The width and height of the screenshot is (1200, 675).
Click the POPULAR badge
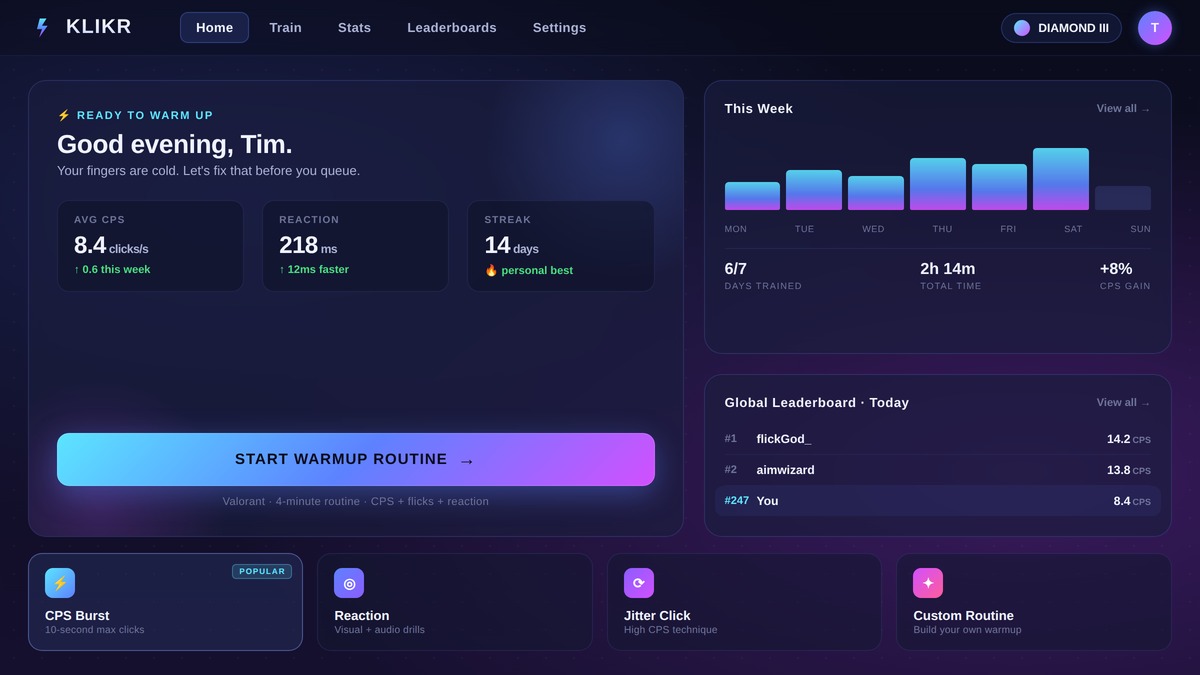[x=262, y=571]
